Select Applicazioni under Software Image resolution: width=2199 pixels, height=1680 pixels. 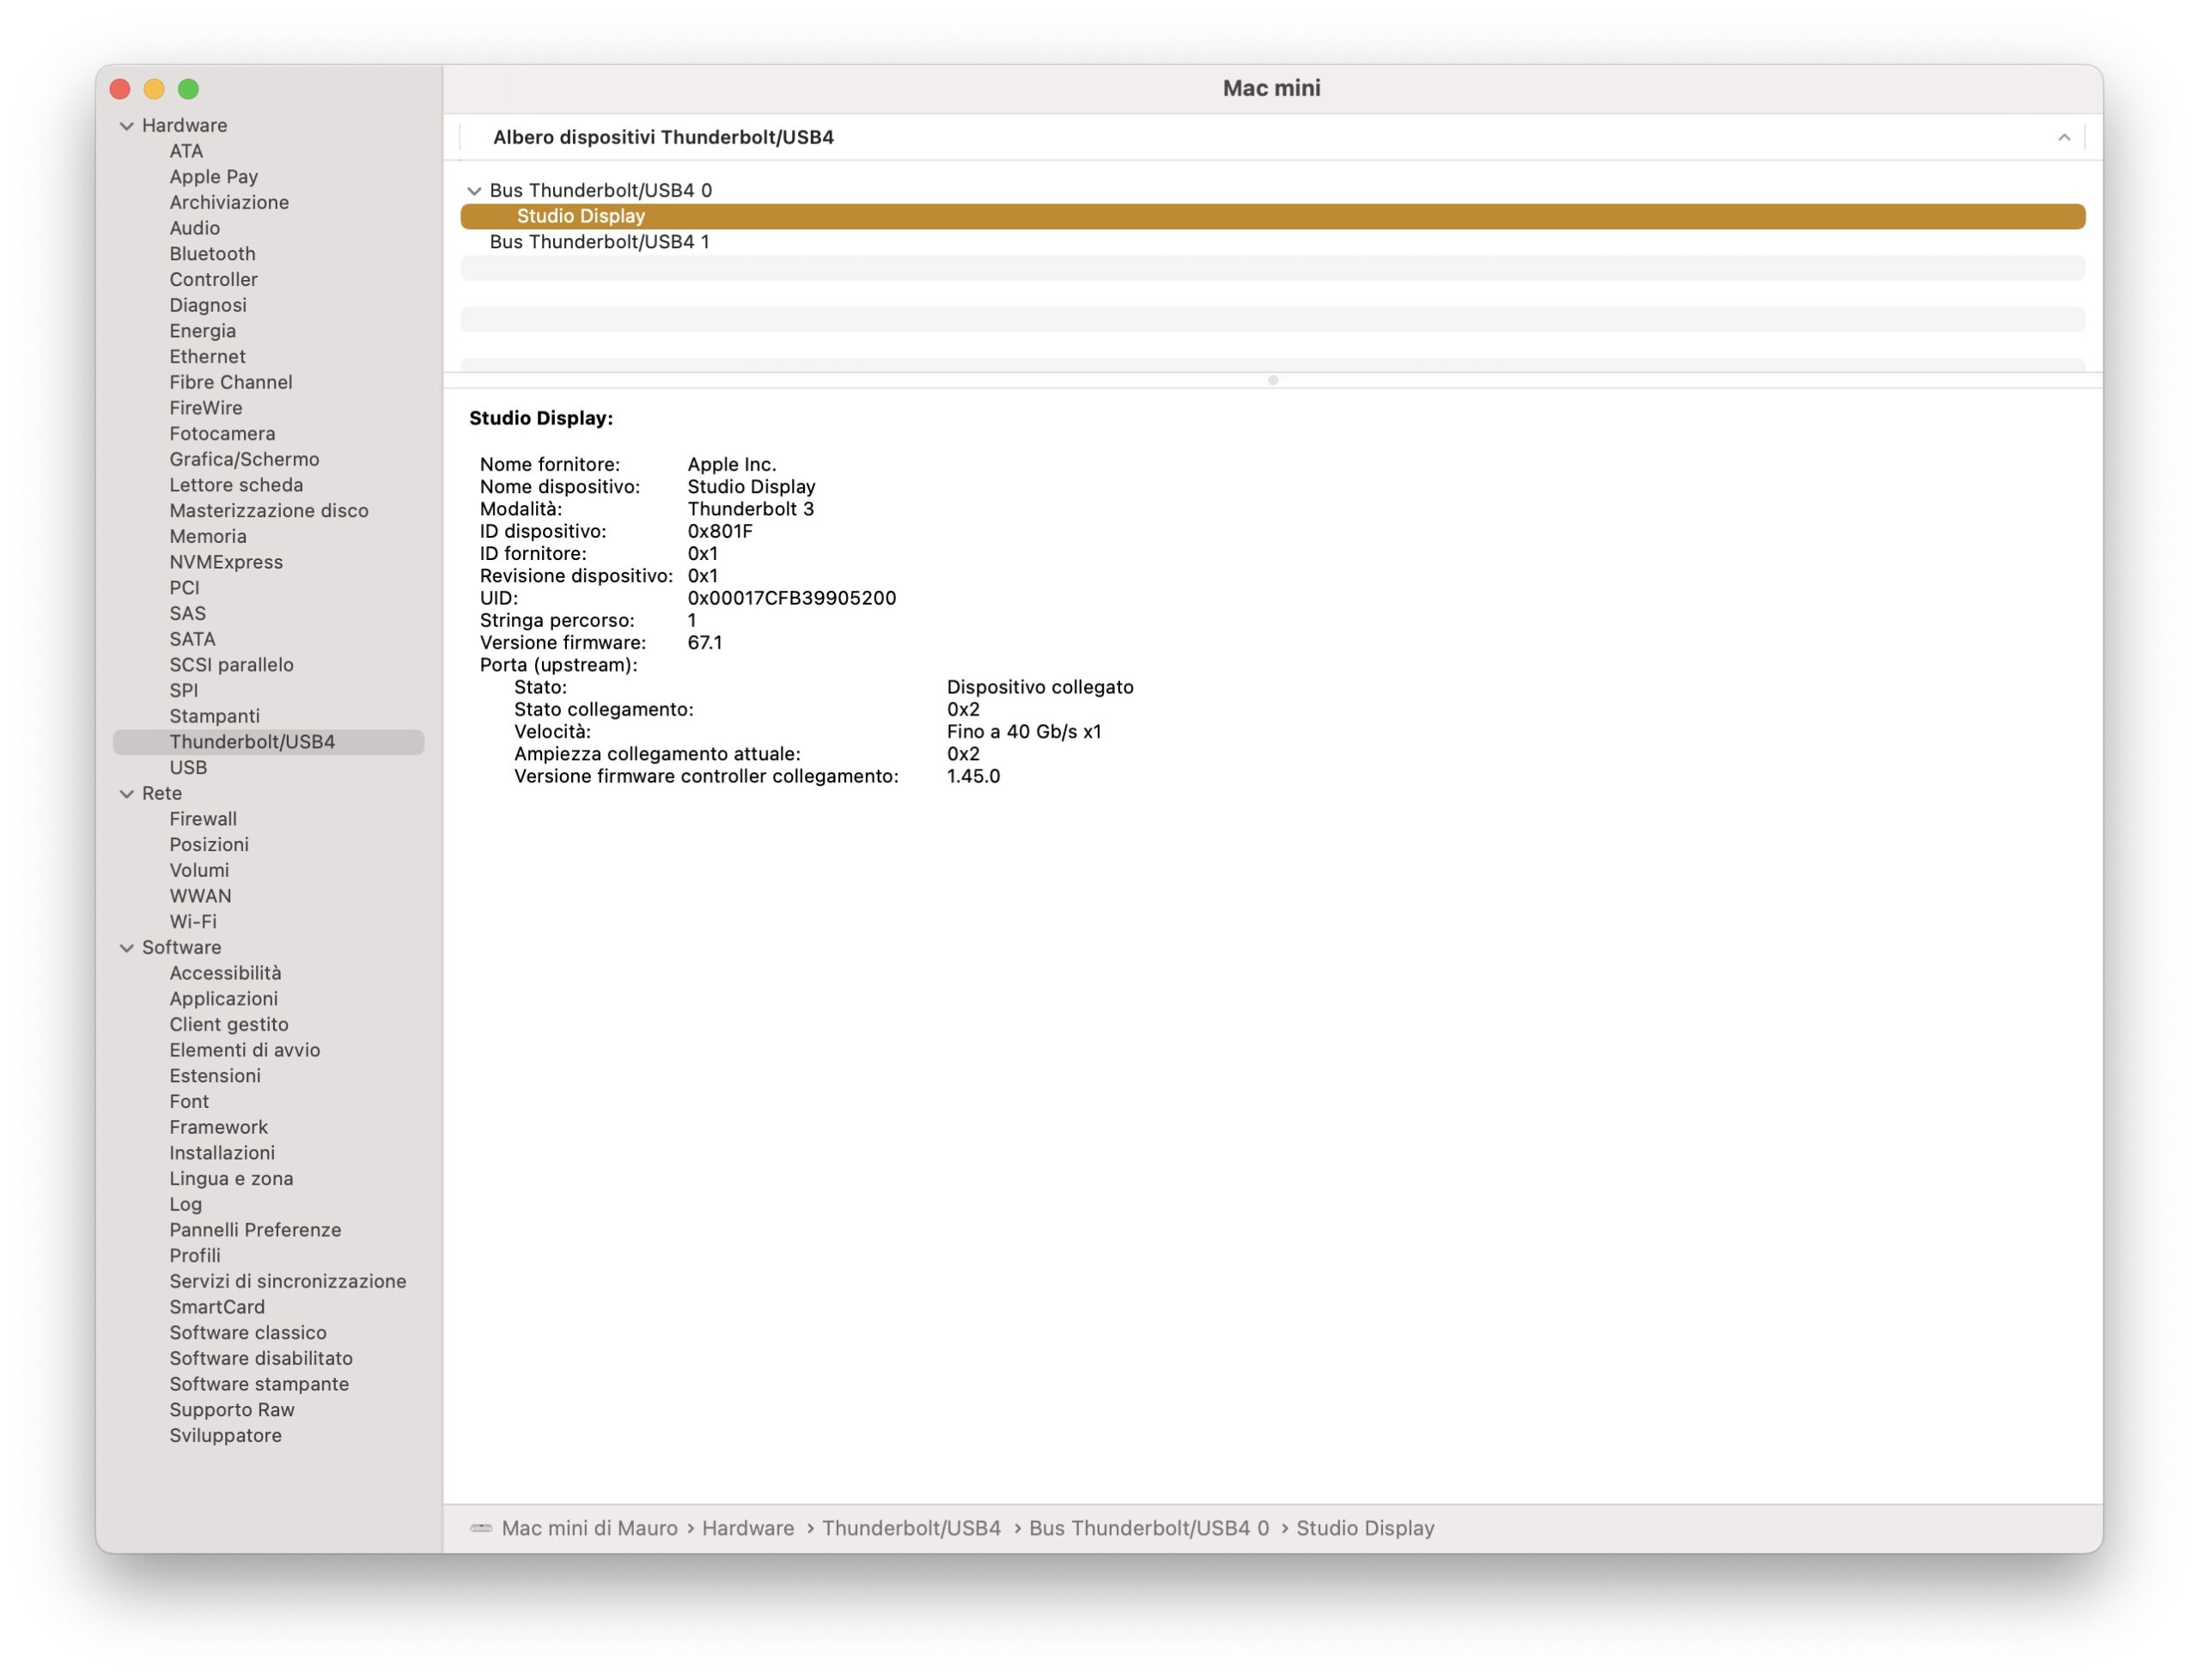pos(223,999)
